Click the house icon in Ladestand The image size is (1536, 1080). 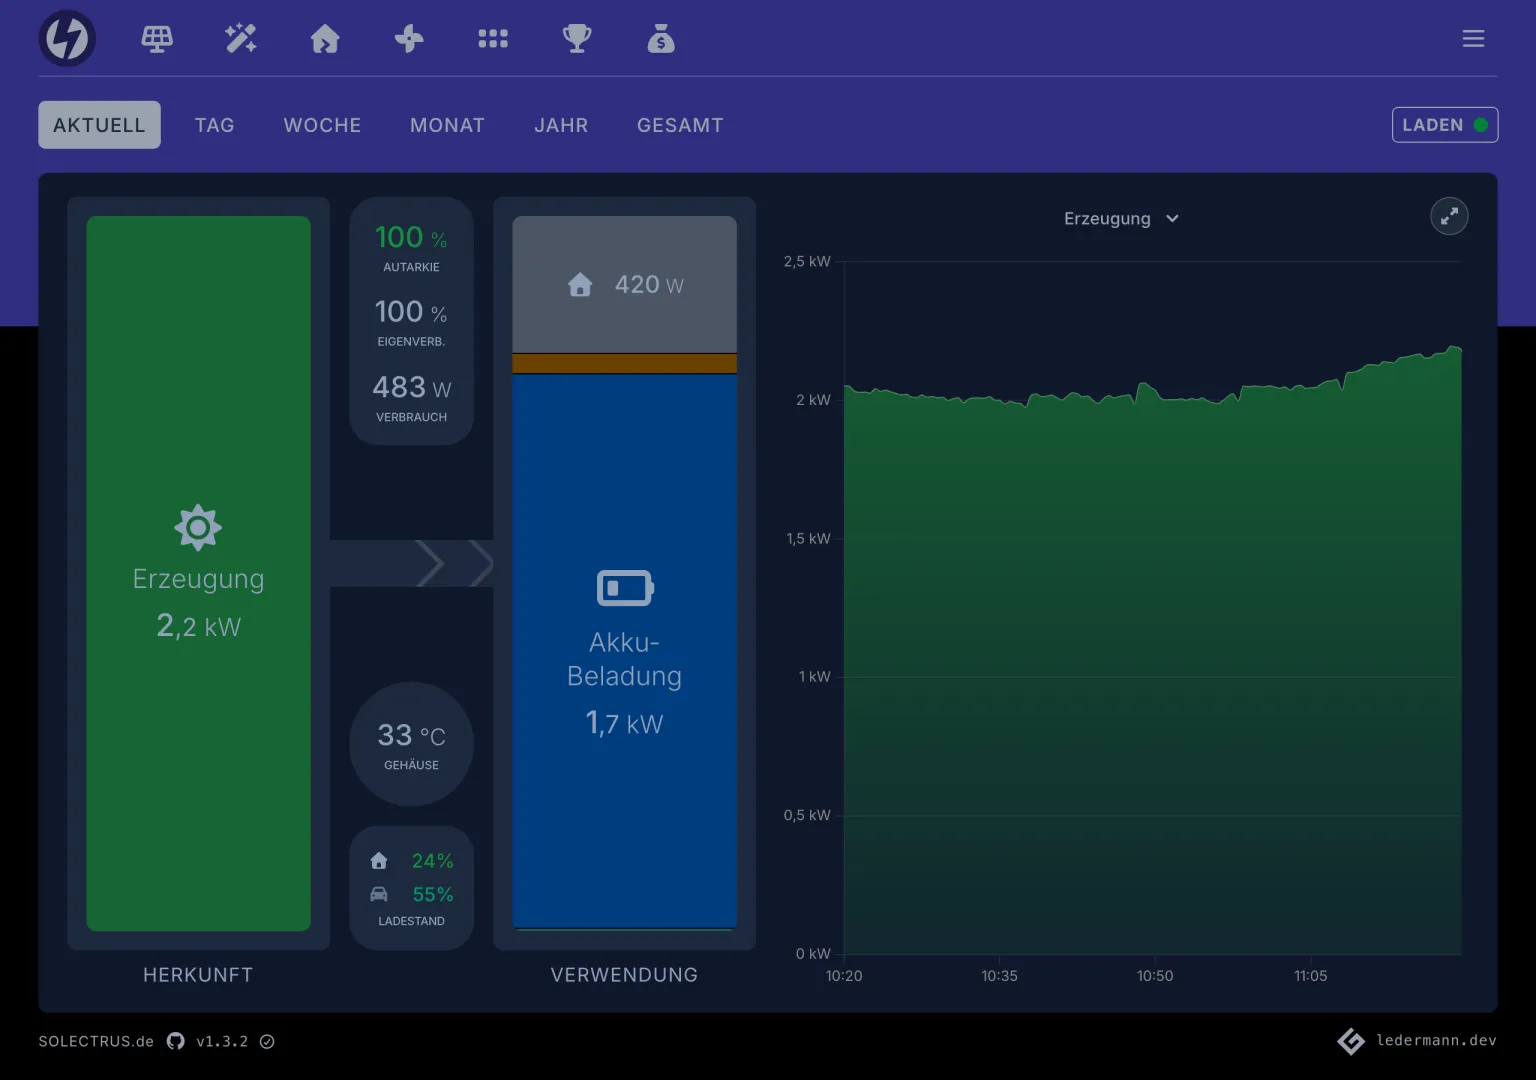pyautogui.click(x=379, y=861)
